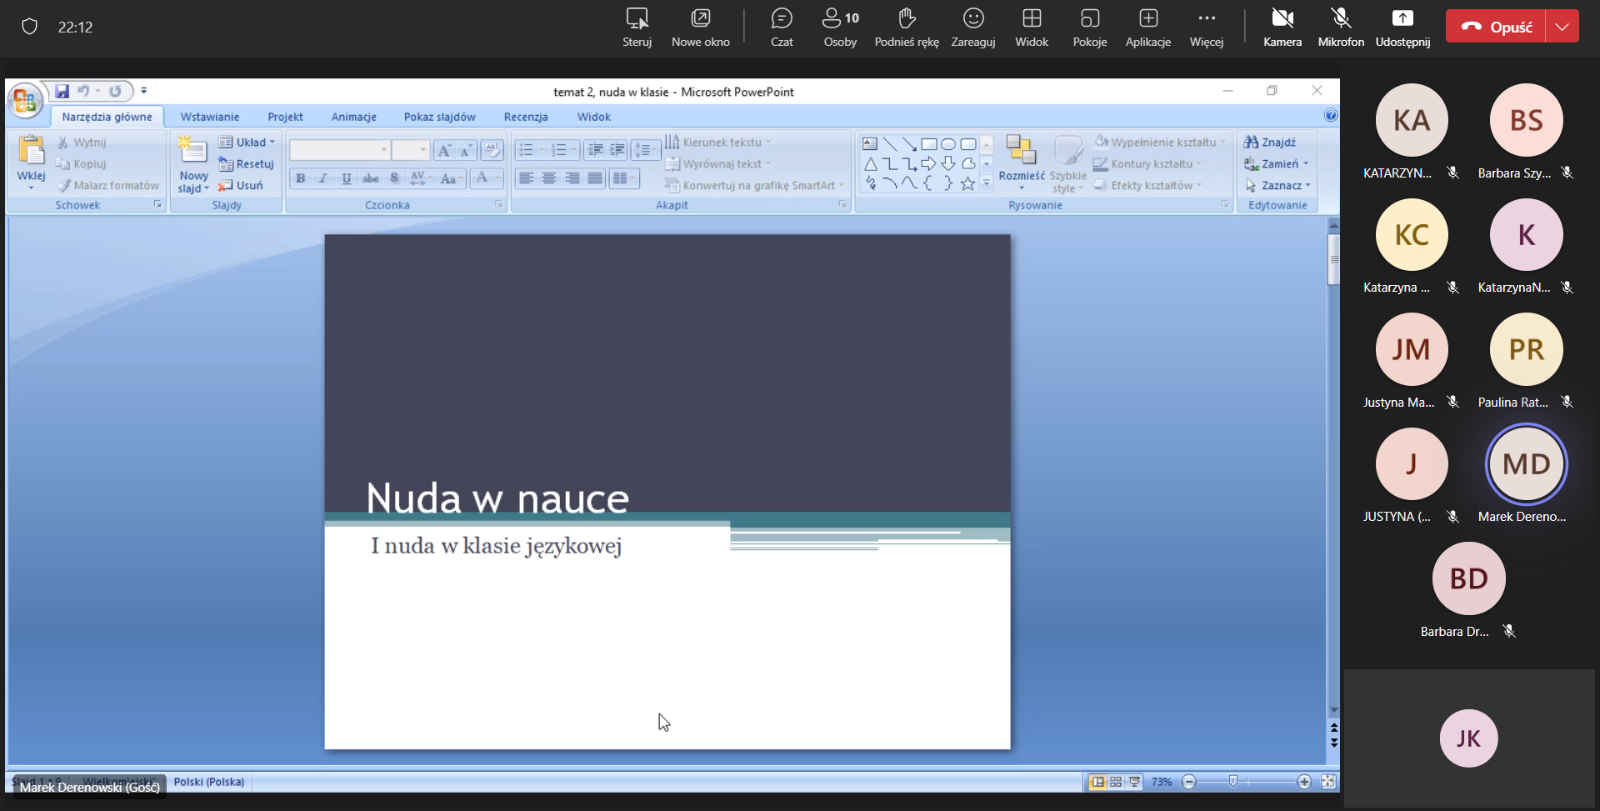Adjust the PowerPoint zoom slider
This screenshot has width=1600, height=811.
click(1234, 781)
